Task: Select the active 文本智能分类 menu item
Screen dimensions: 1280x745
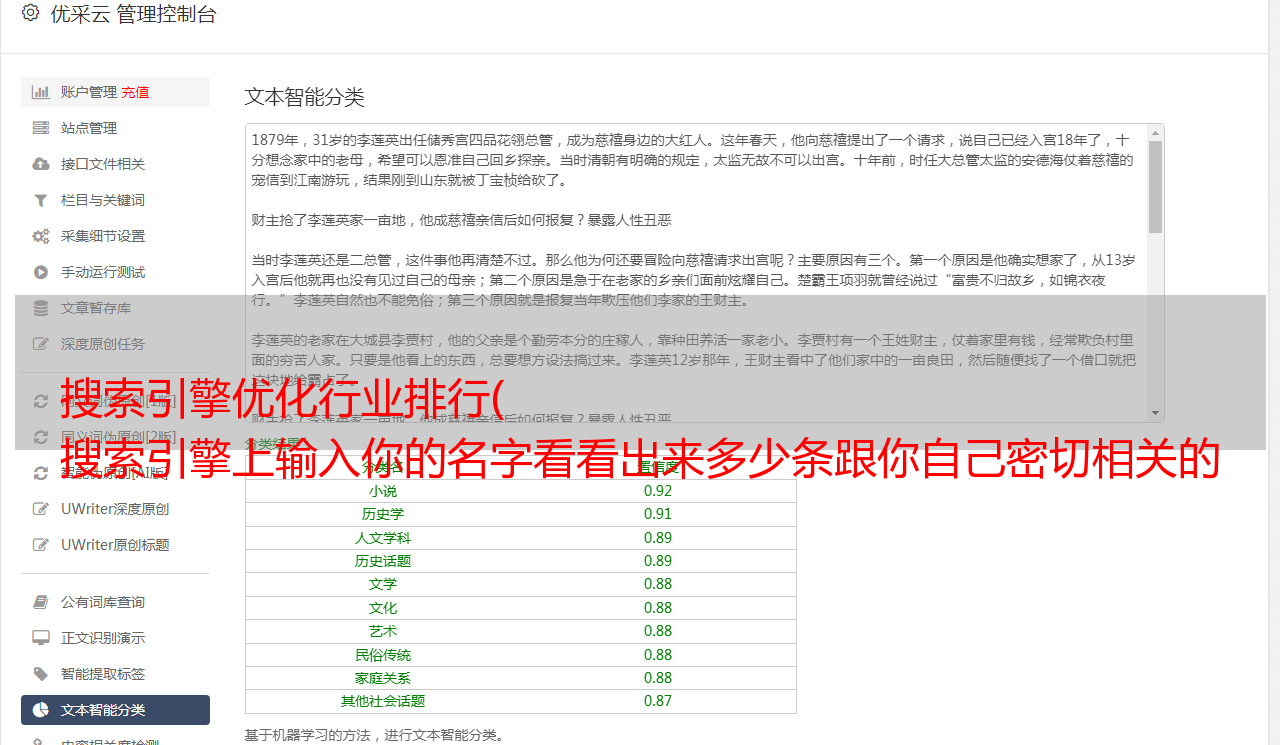Action: click(x=115, y=710)
